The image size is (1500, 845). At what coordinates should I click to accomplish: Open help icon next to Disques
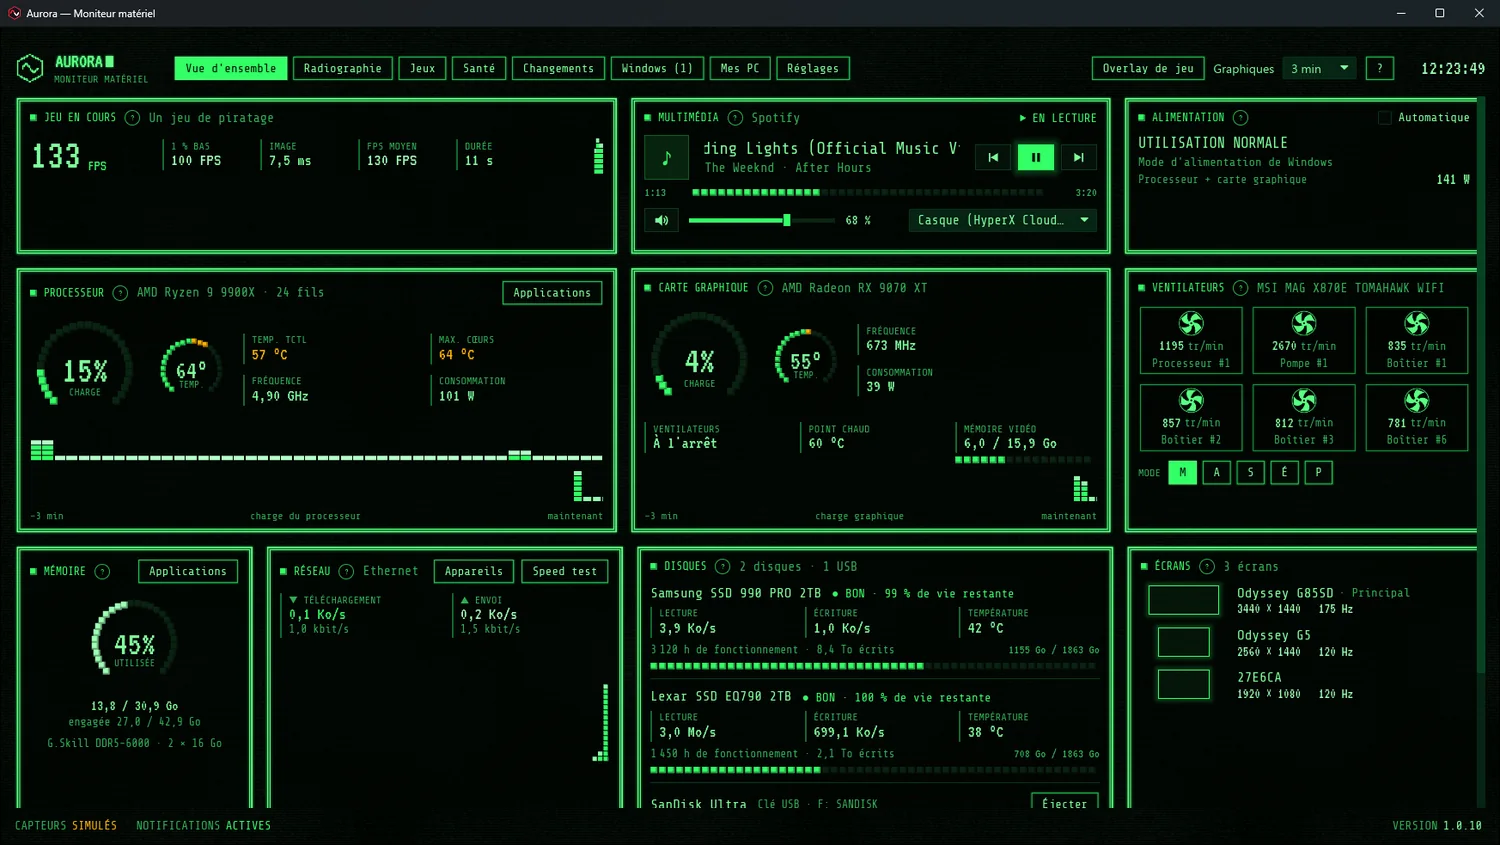723,567
